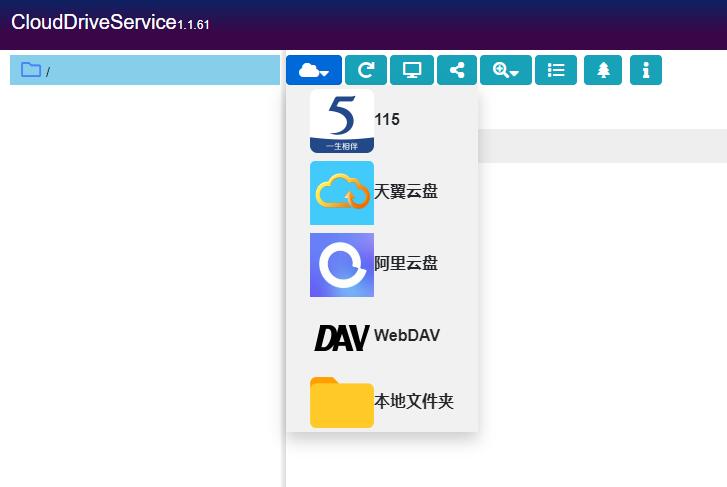Viewport: 727px width, 487px height.
Task: Click the yellow local folder icon
Action: click(x=341, y=402)
